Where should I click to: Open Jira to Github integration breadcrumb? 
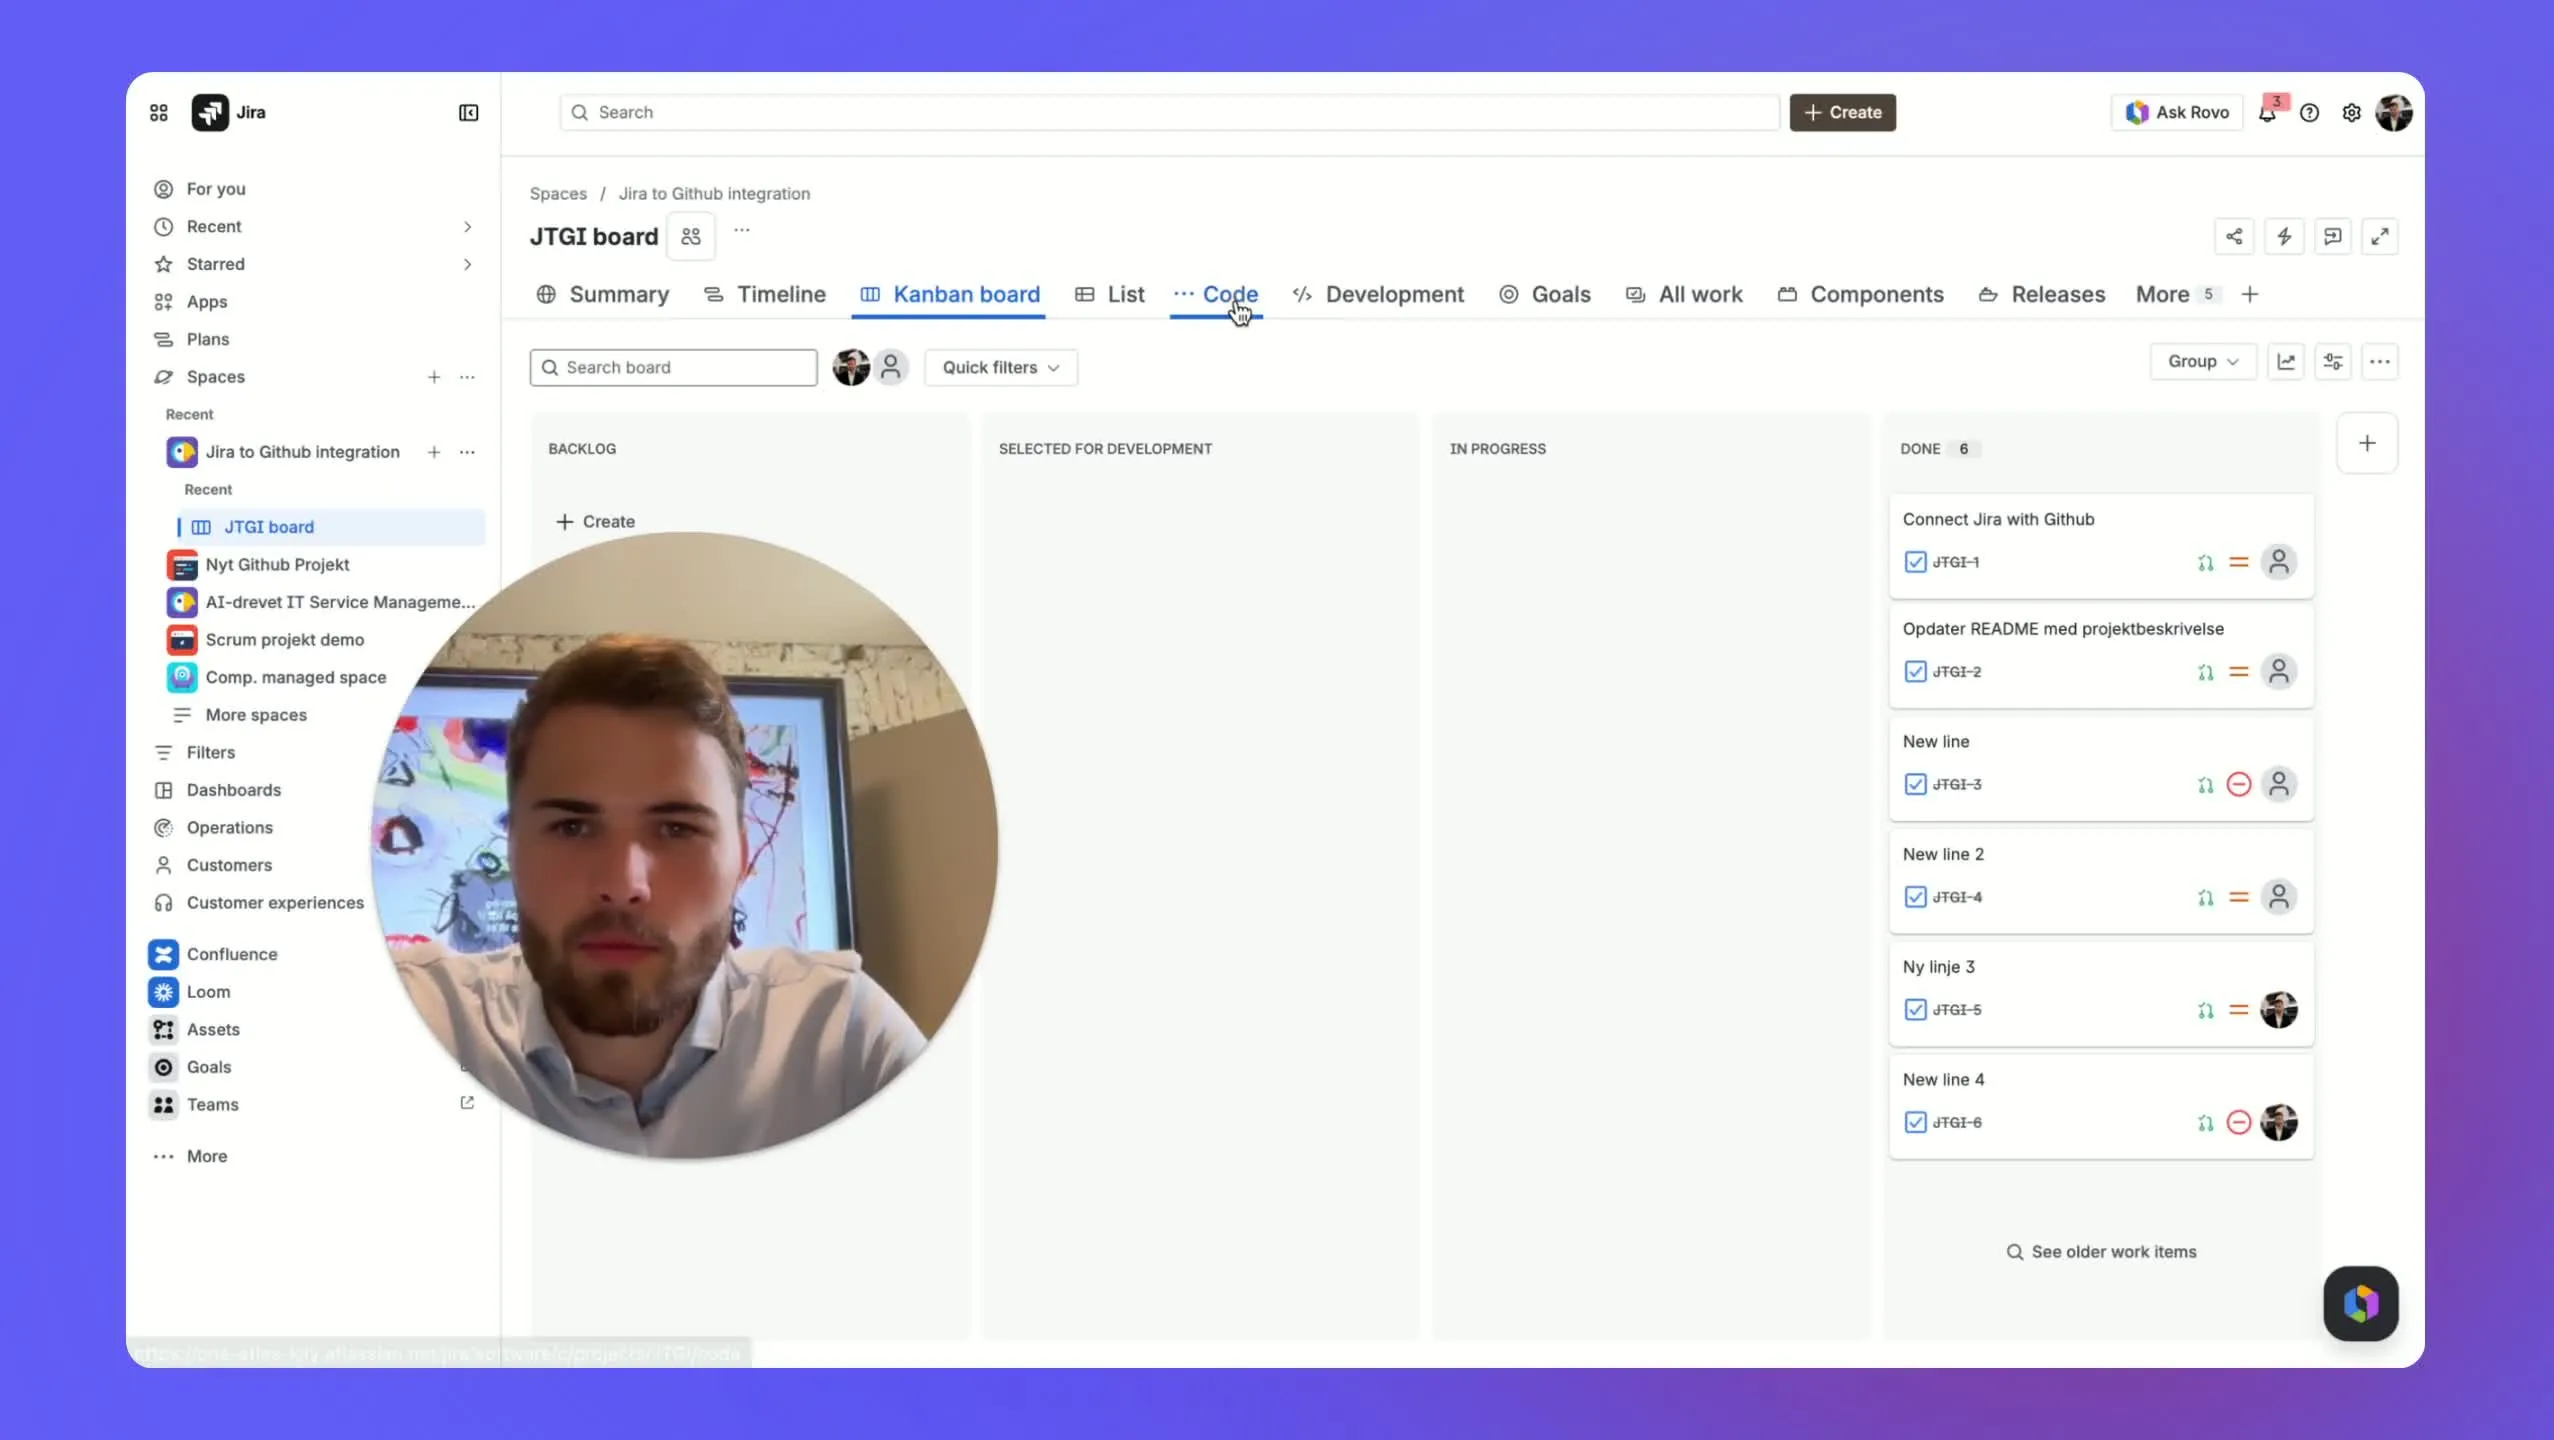coord(714,193)
